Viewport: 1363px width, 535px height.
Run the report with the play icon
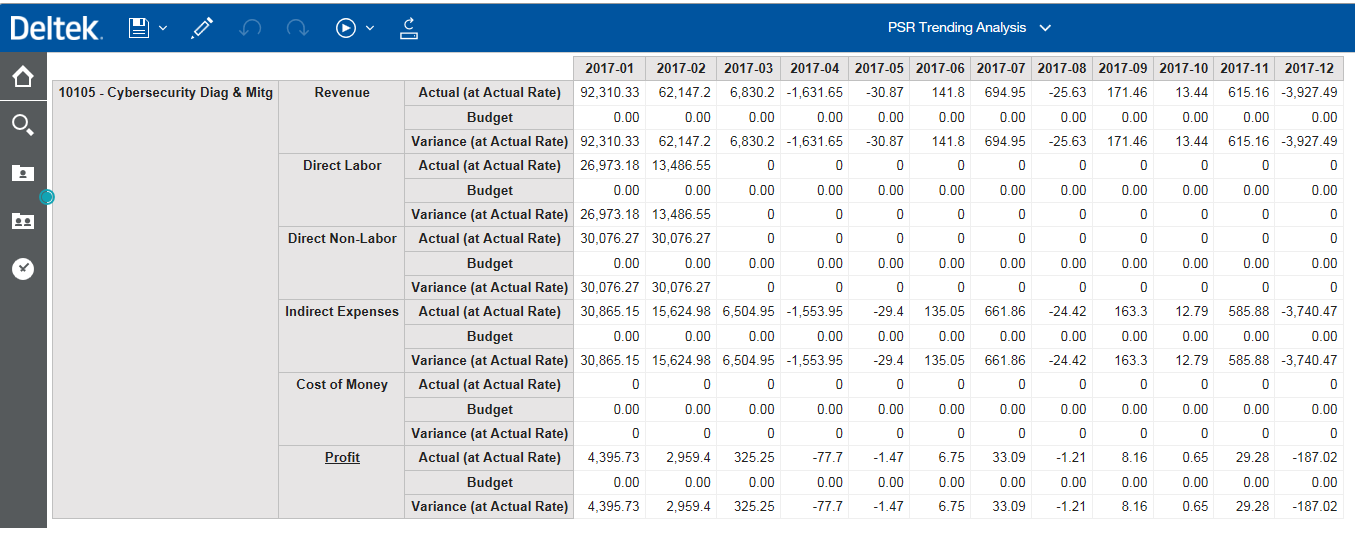click(x=345, y=28)
